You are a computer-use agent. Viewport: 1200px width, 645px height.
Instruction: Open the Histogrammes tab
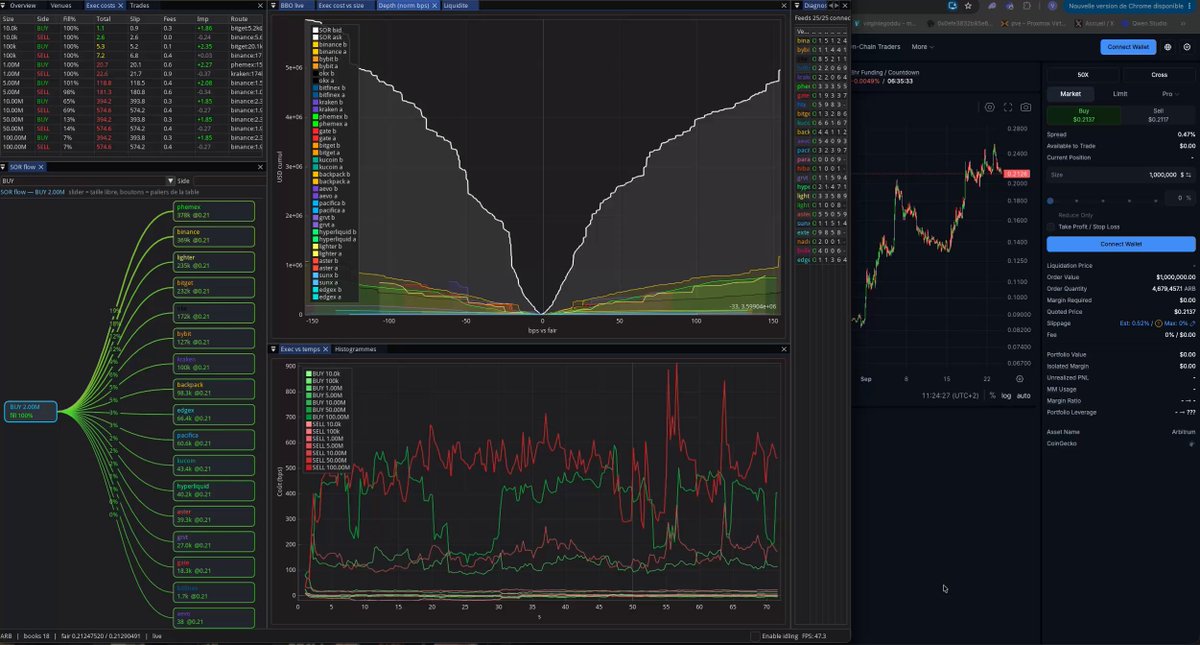pos(356,349)
